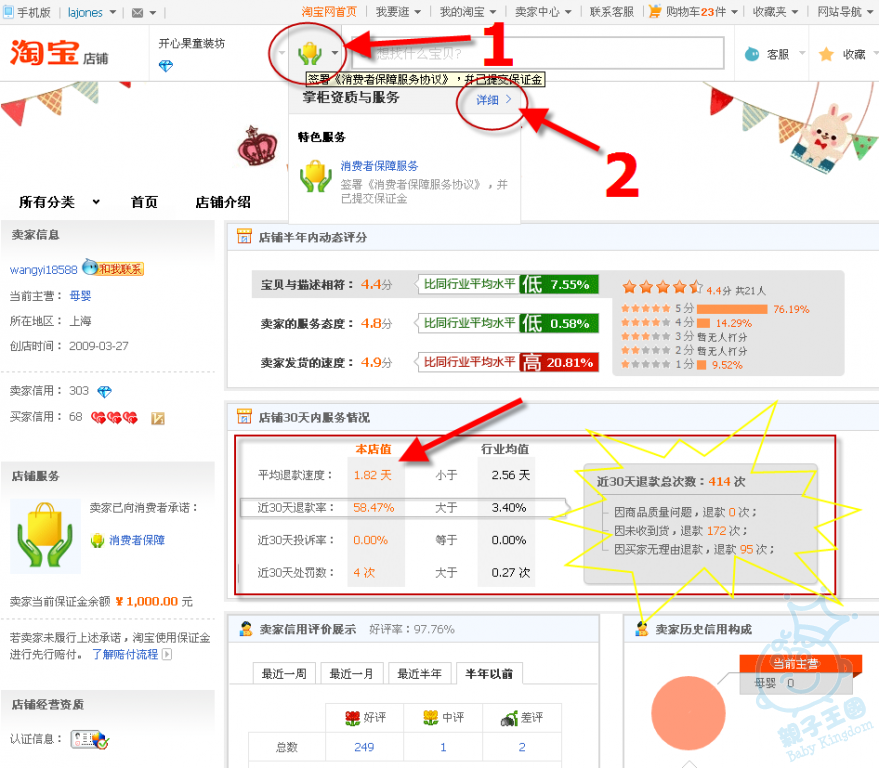Click the 认证信息 certification ID card icon

[89, 740]
